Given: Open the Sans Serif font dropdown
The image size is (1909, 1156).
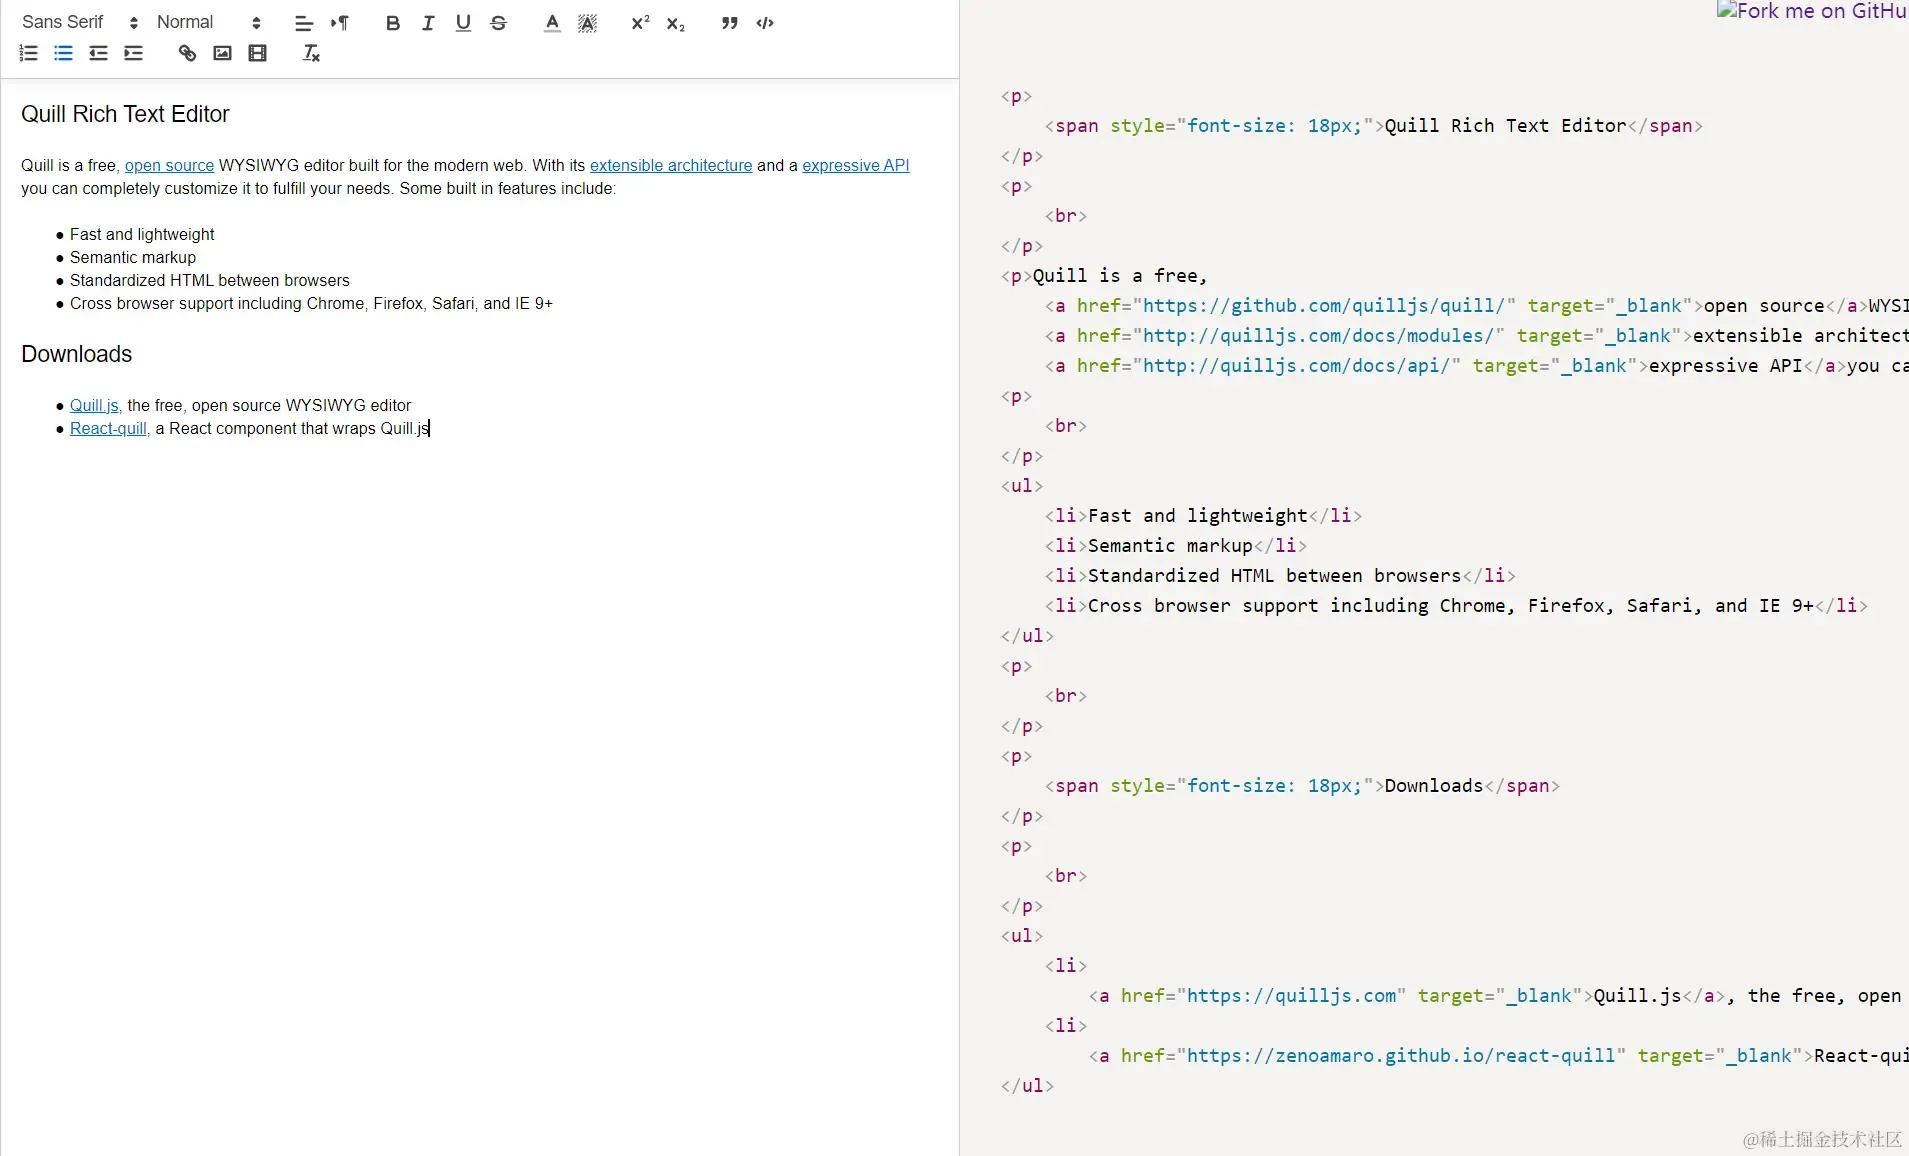Looking at the screenshot, I should (80, 22).
